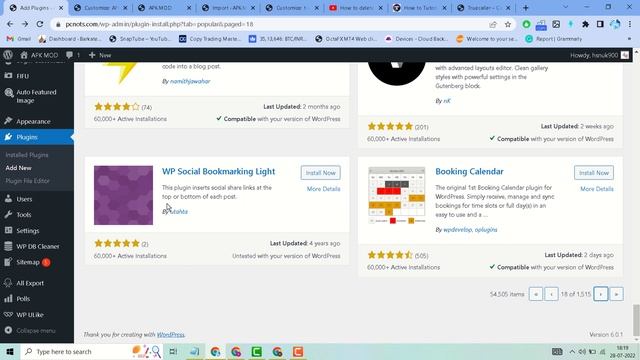Open a new browser tab
Viewport: 640px width, 360px height.
(525, 8)
